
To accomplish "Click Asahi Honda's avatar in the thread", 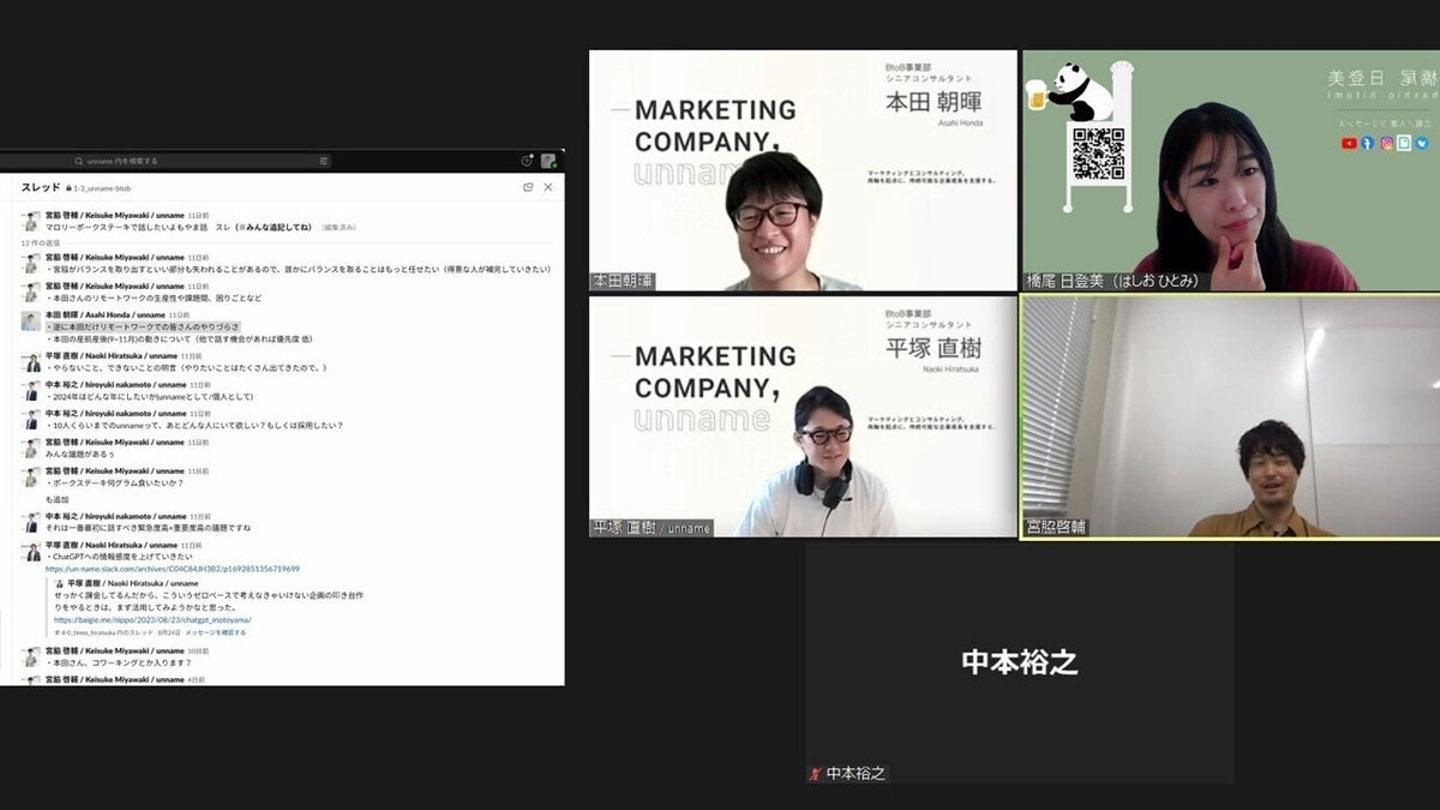I will tap(31, 321).
